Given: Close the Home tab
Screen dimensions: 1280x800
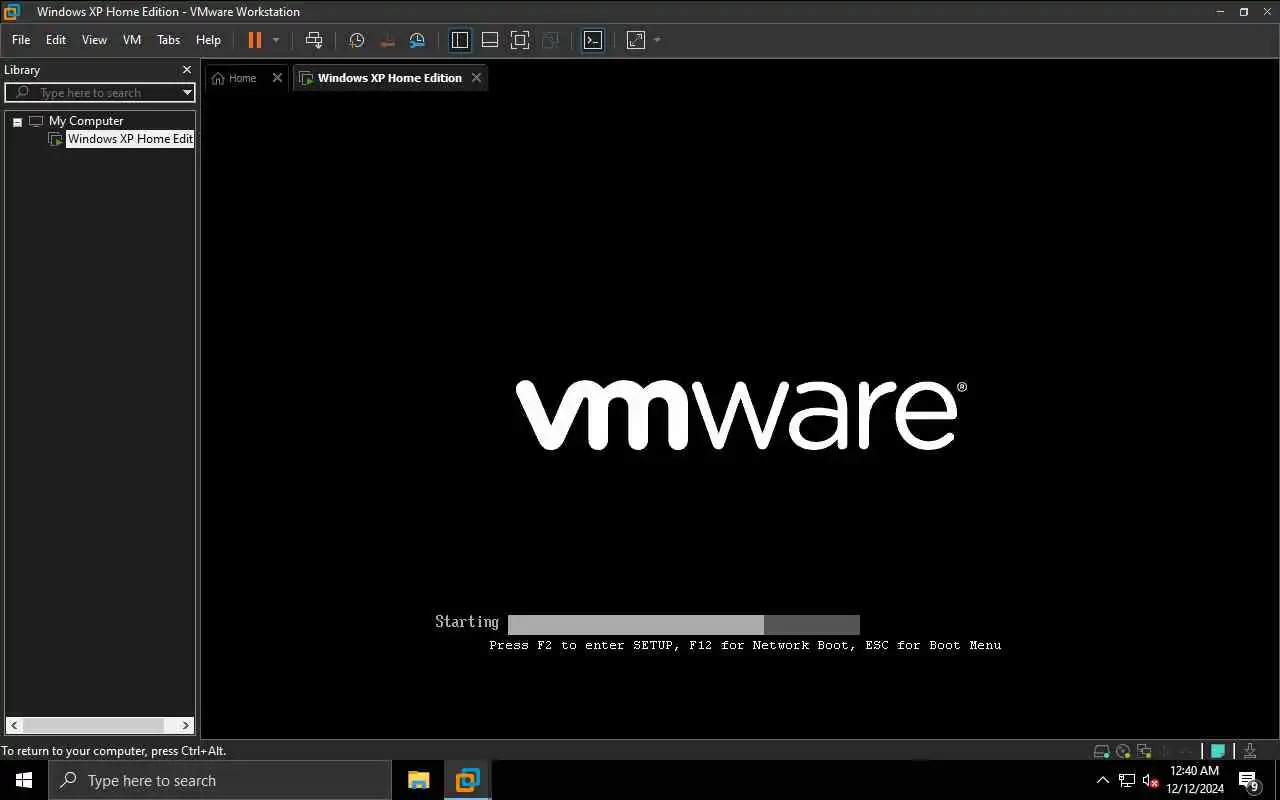Looking at the screenshot, I should tap(277, 78).
